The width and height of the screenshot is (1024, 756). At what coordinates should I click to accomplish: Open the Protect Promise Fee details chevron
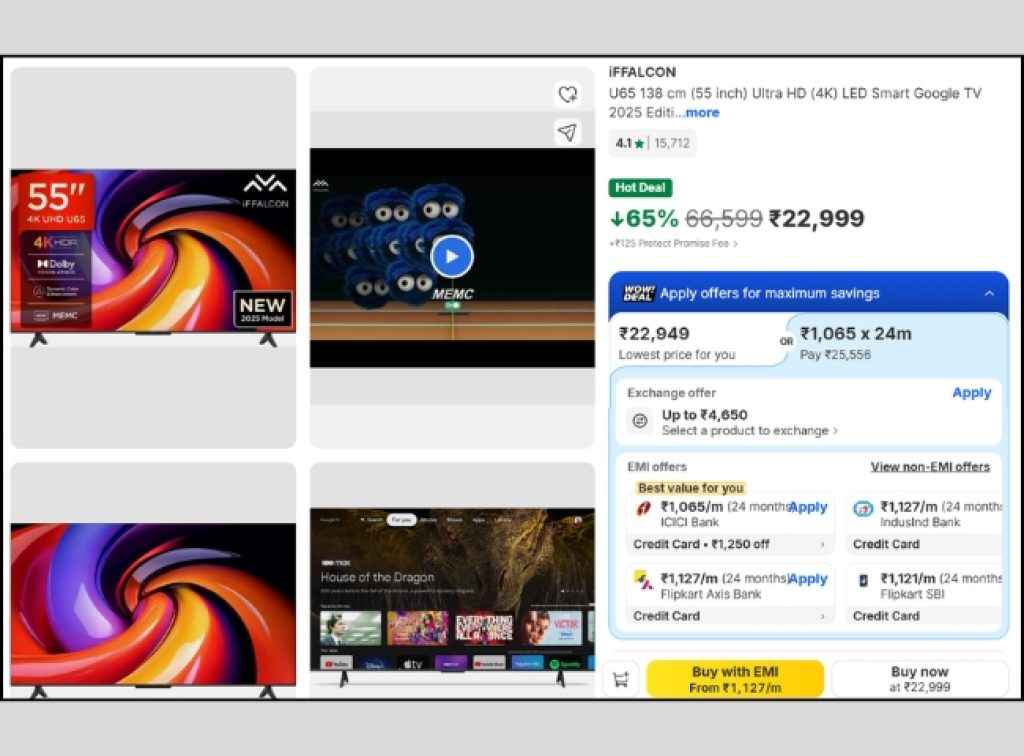click(x=735, y=244)
